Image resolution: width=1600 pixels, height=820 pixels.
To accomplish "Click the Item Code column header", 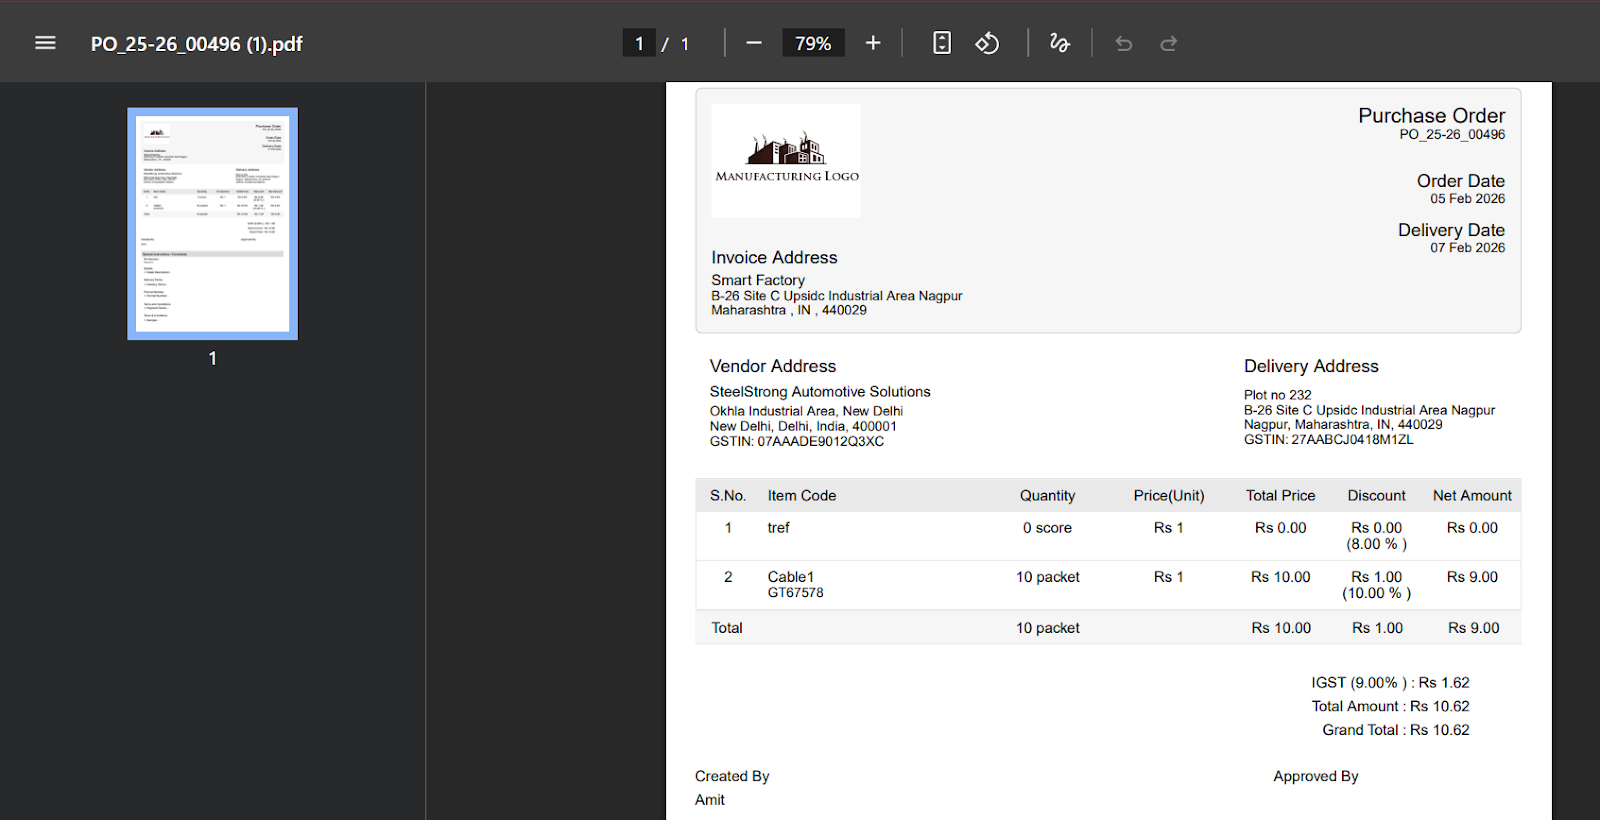I will 801,496.
